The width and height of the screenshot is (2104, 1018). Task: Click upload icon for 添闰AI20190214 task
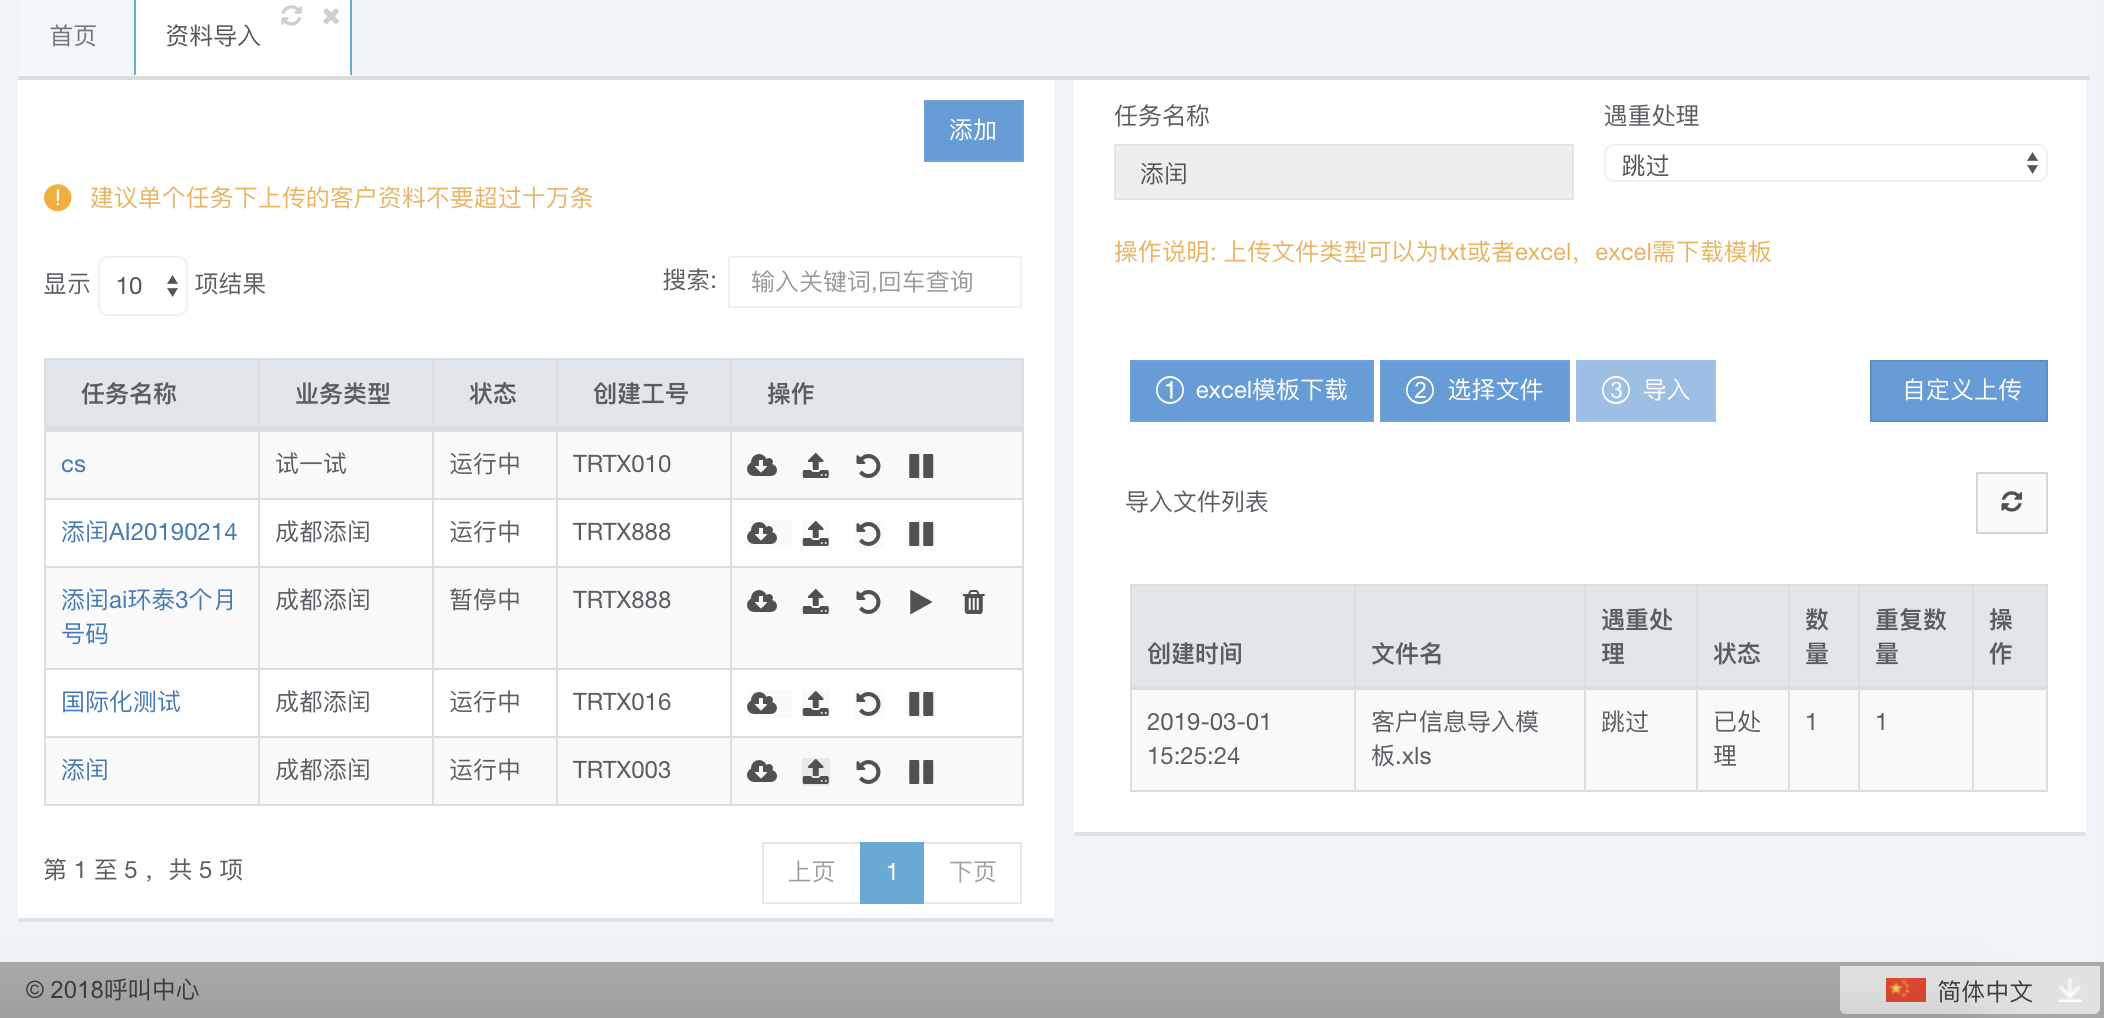pyautogui.click(x=816, y=534)
